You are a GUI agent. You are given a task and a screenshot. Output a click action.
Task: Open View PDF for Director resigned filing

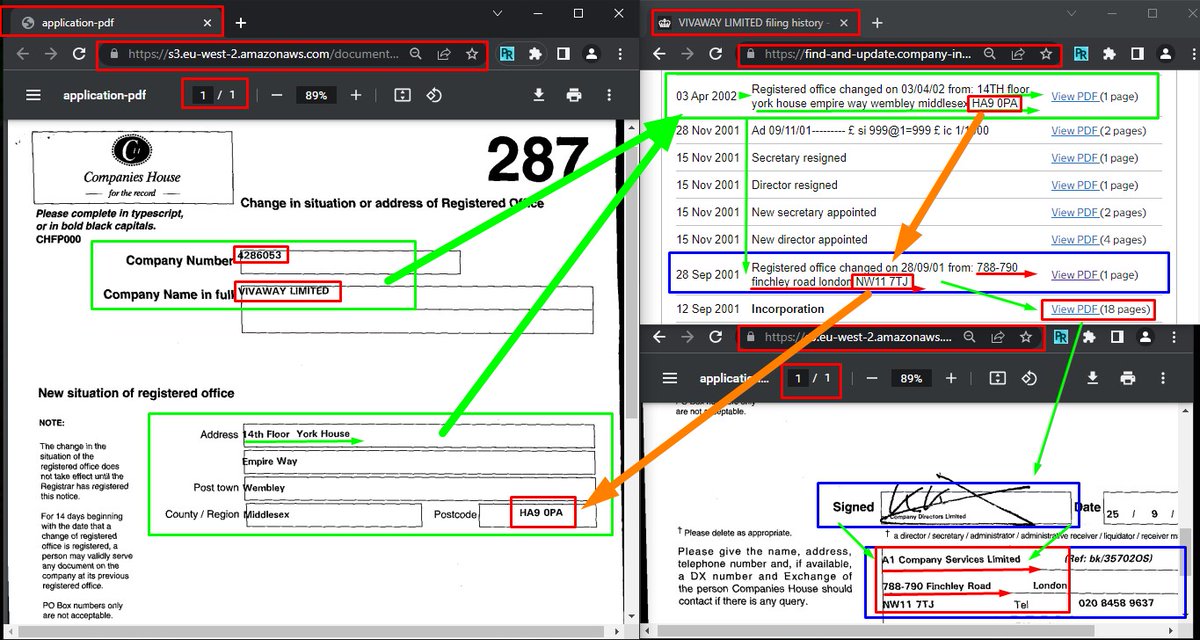pos(1075,185)
